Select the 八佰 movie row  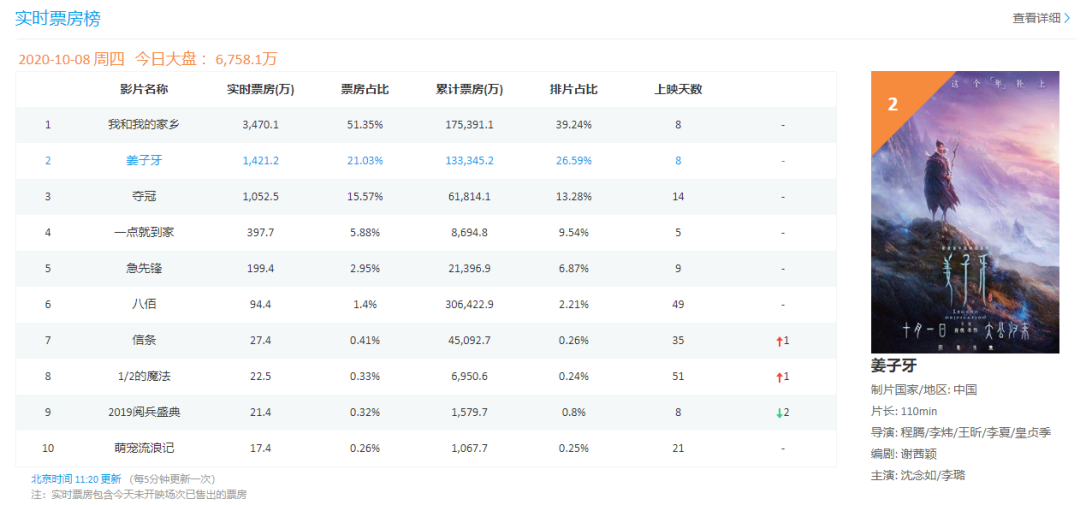tap(144, 304)
